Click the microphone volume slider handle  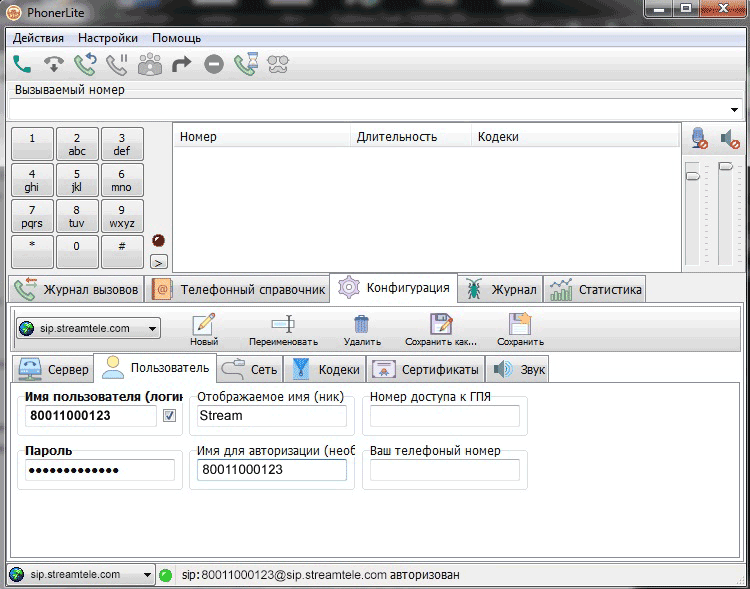pos(692,176)
